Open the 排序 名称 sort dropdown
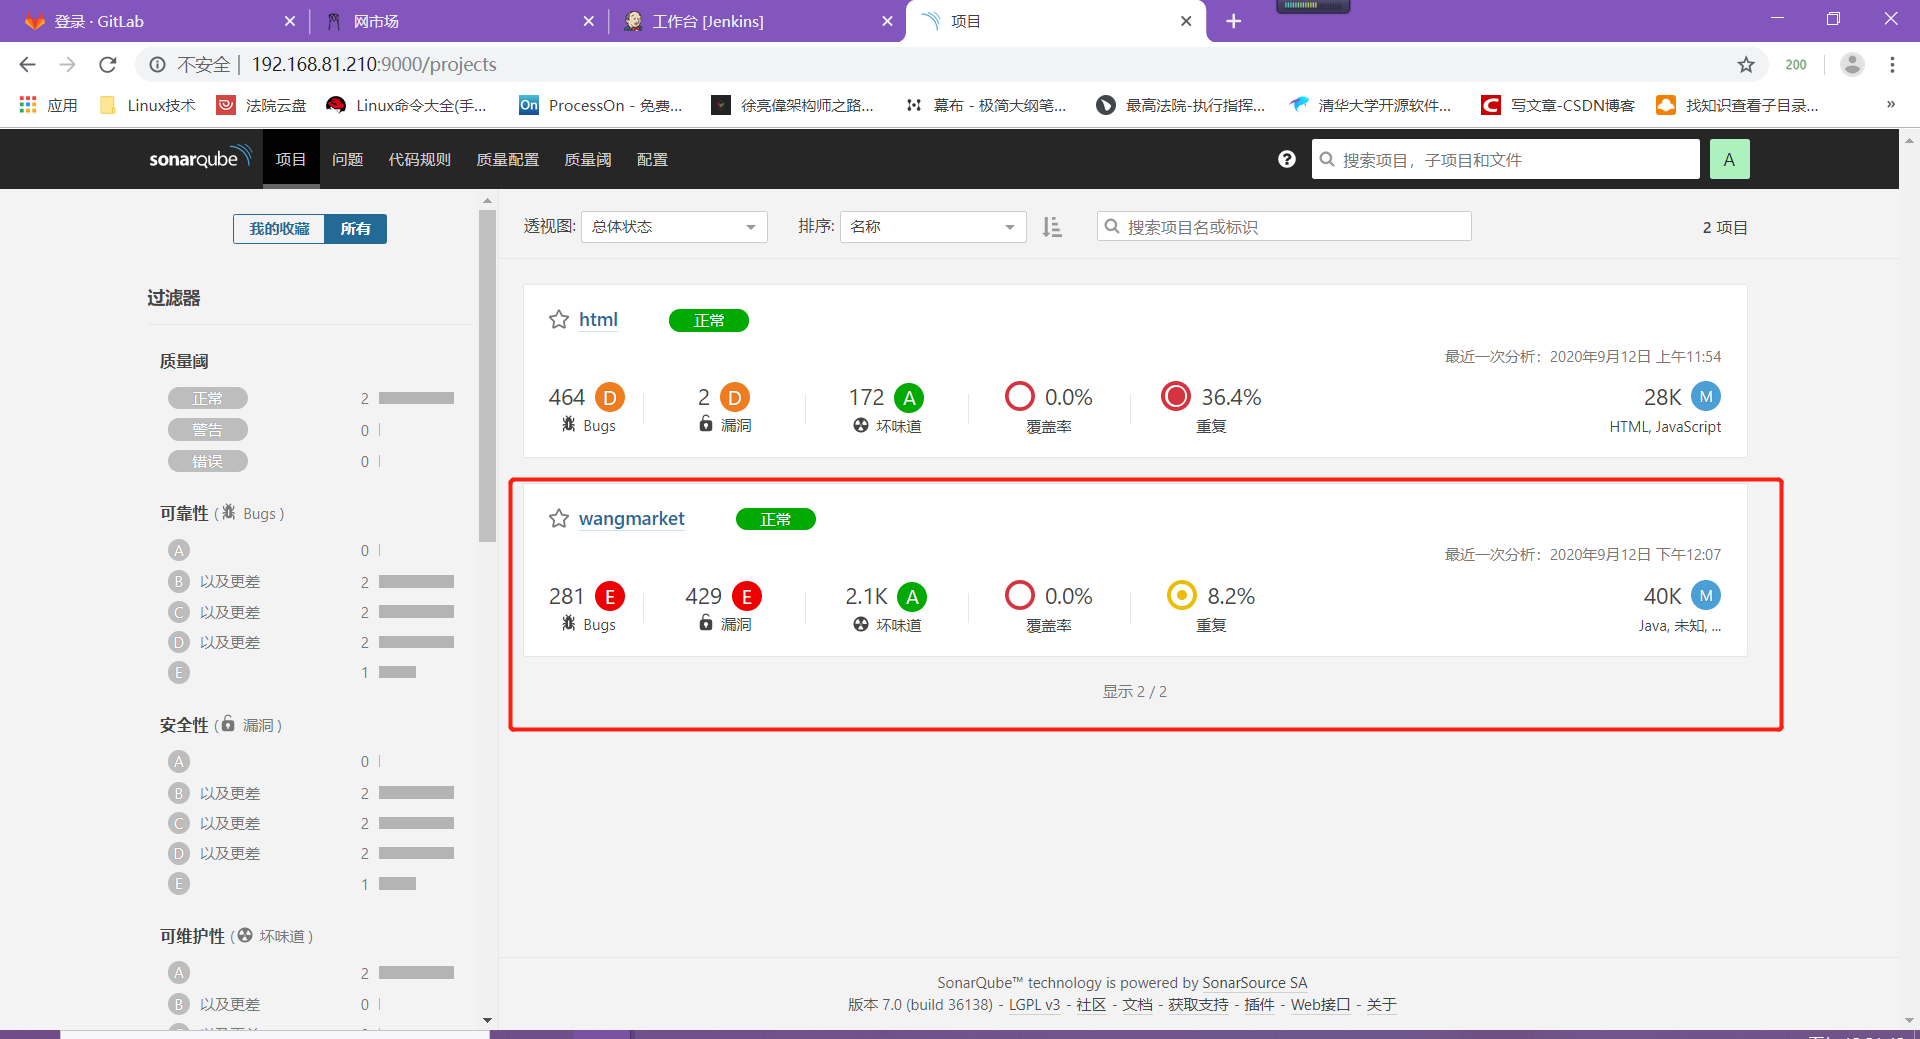1920x1039 pixels. click(933, 227)
